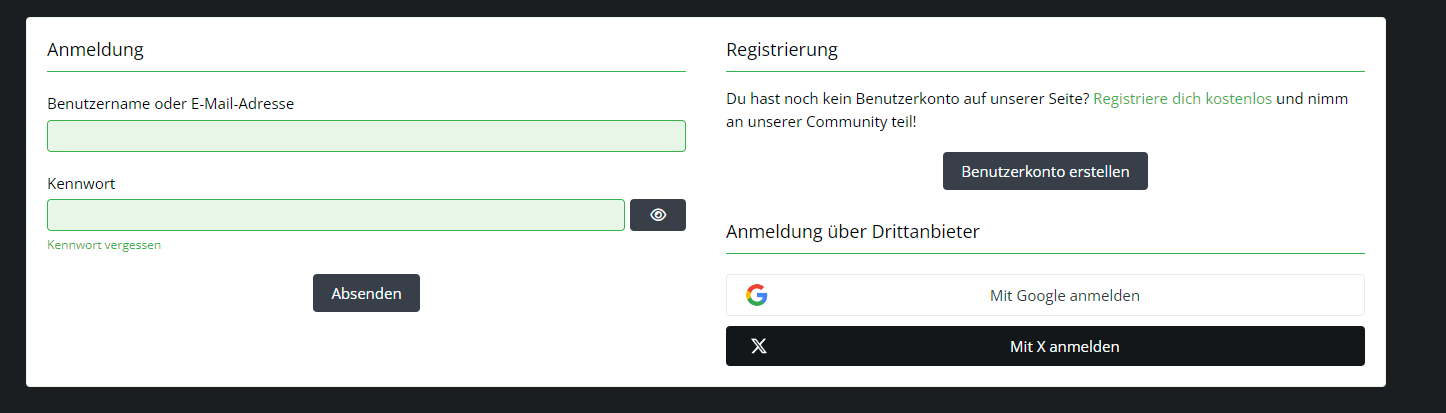Click the X logo icon
Viewport: 1446px width, 413px height.
click(x=759, y=347)
